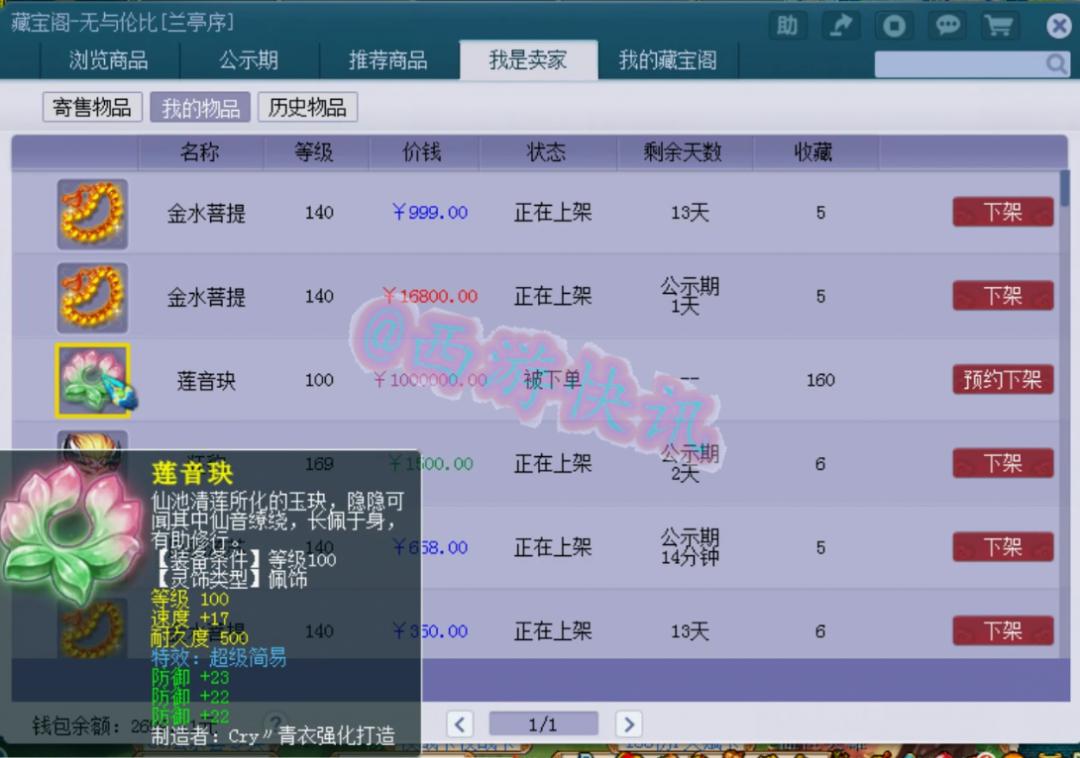Open the shopping cart icon
The height and width of the screenshot is (758, 1080).
click(x=999, y=26)
